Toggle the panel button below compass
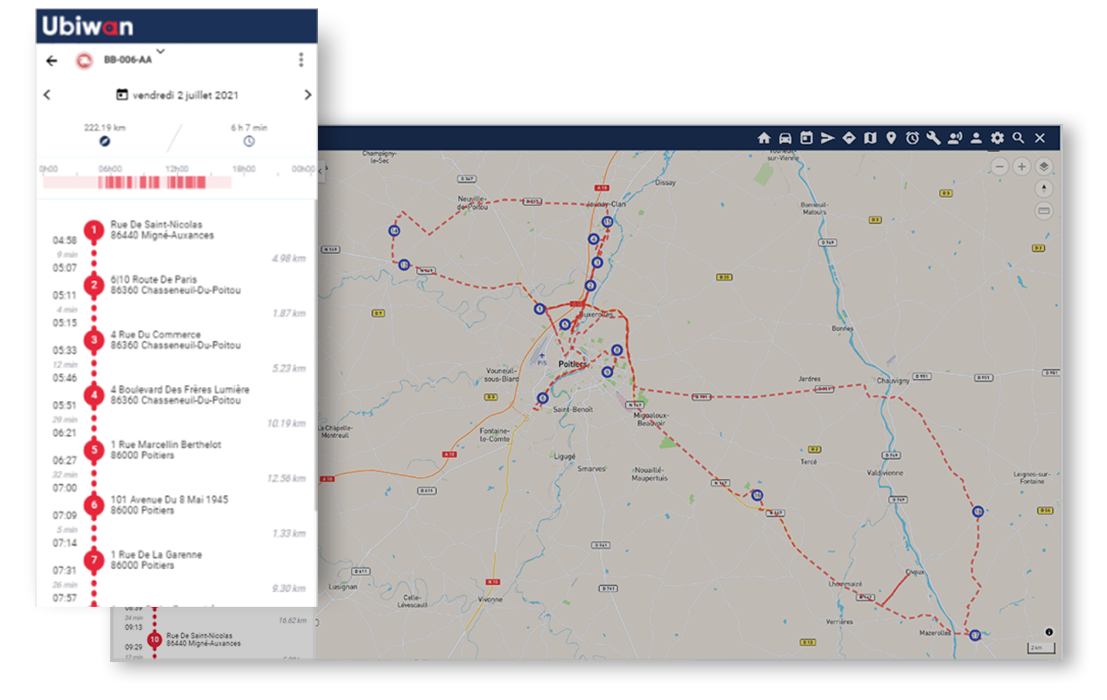The height and width of the screenshot is (700, 1107). 1043,210
